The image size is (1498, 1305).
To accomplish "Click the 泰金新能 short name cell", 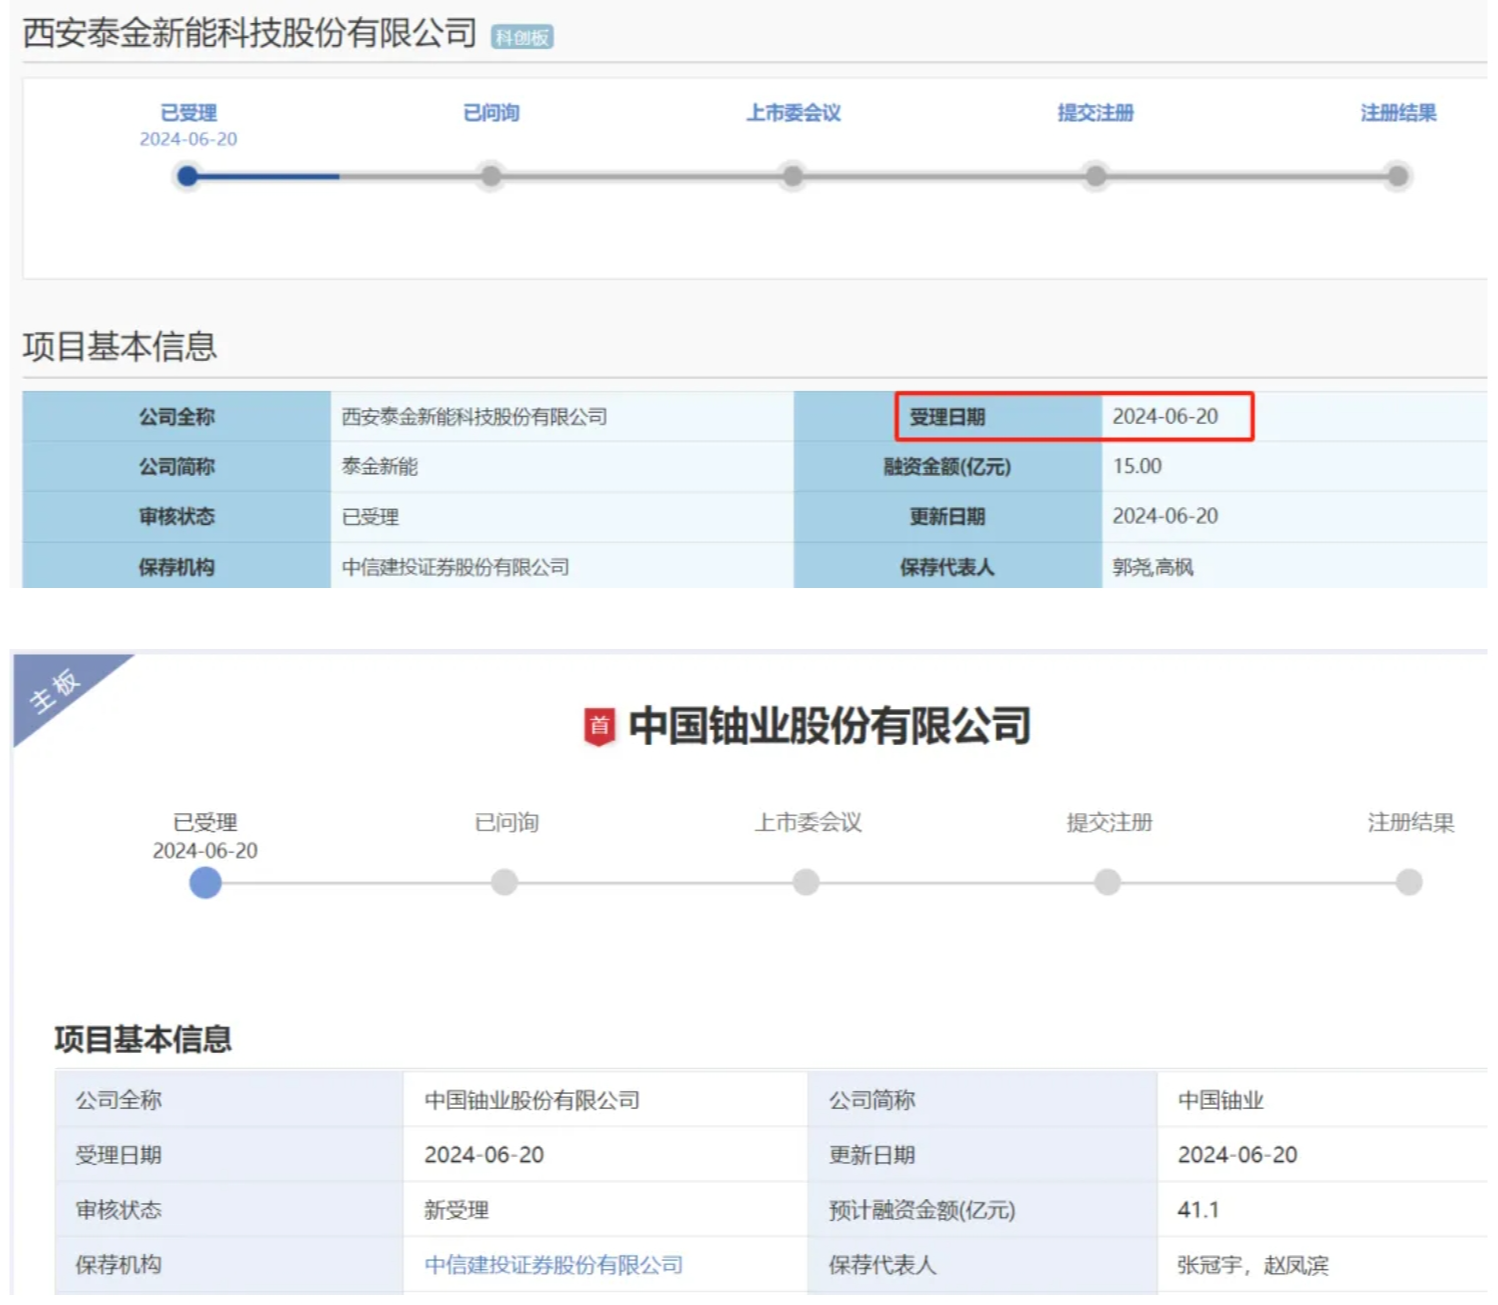I will click(x=380, y=467).
